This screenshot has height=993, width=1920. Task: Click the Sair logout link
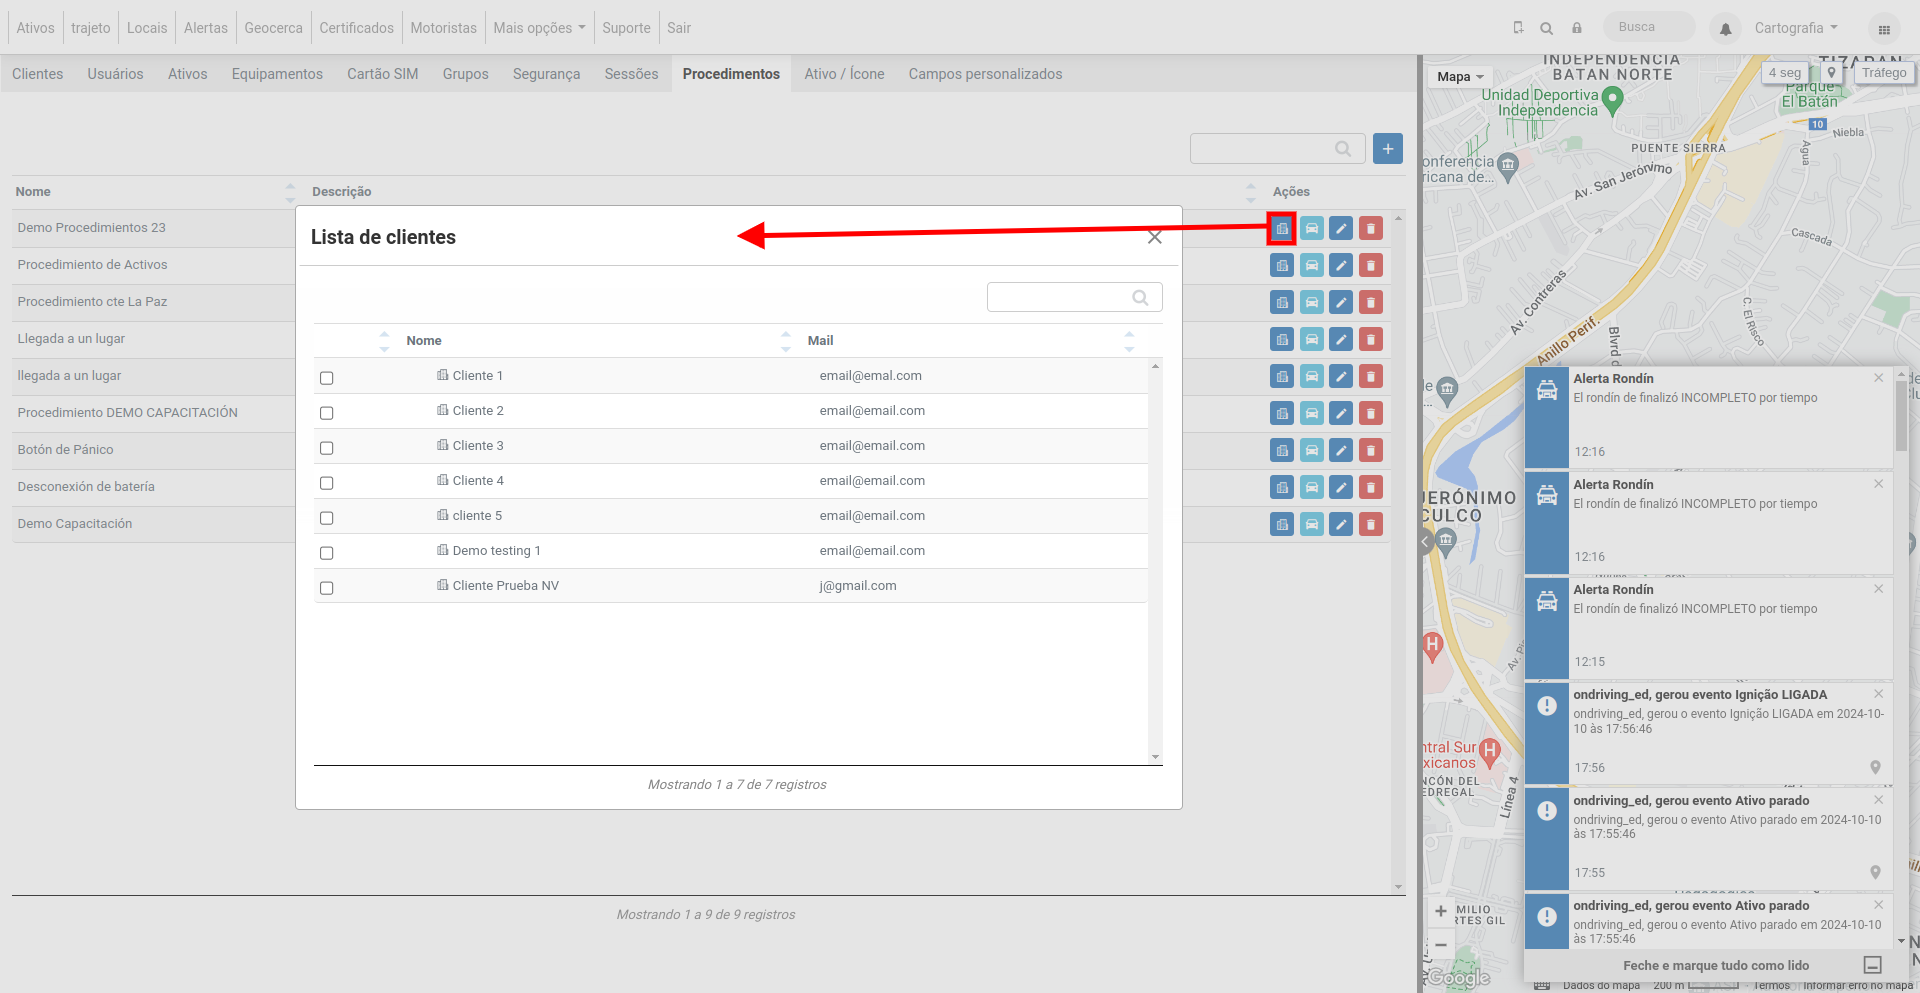coord(679,28)
